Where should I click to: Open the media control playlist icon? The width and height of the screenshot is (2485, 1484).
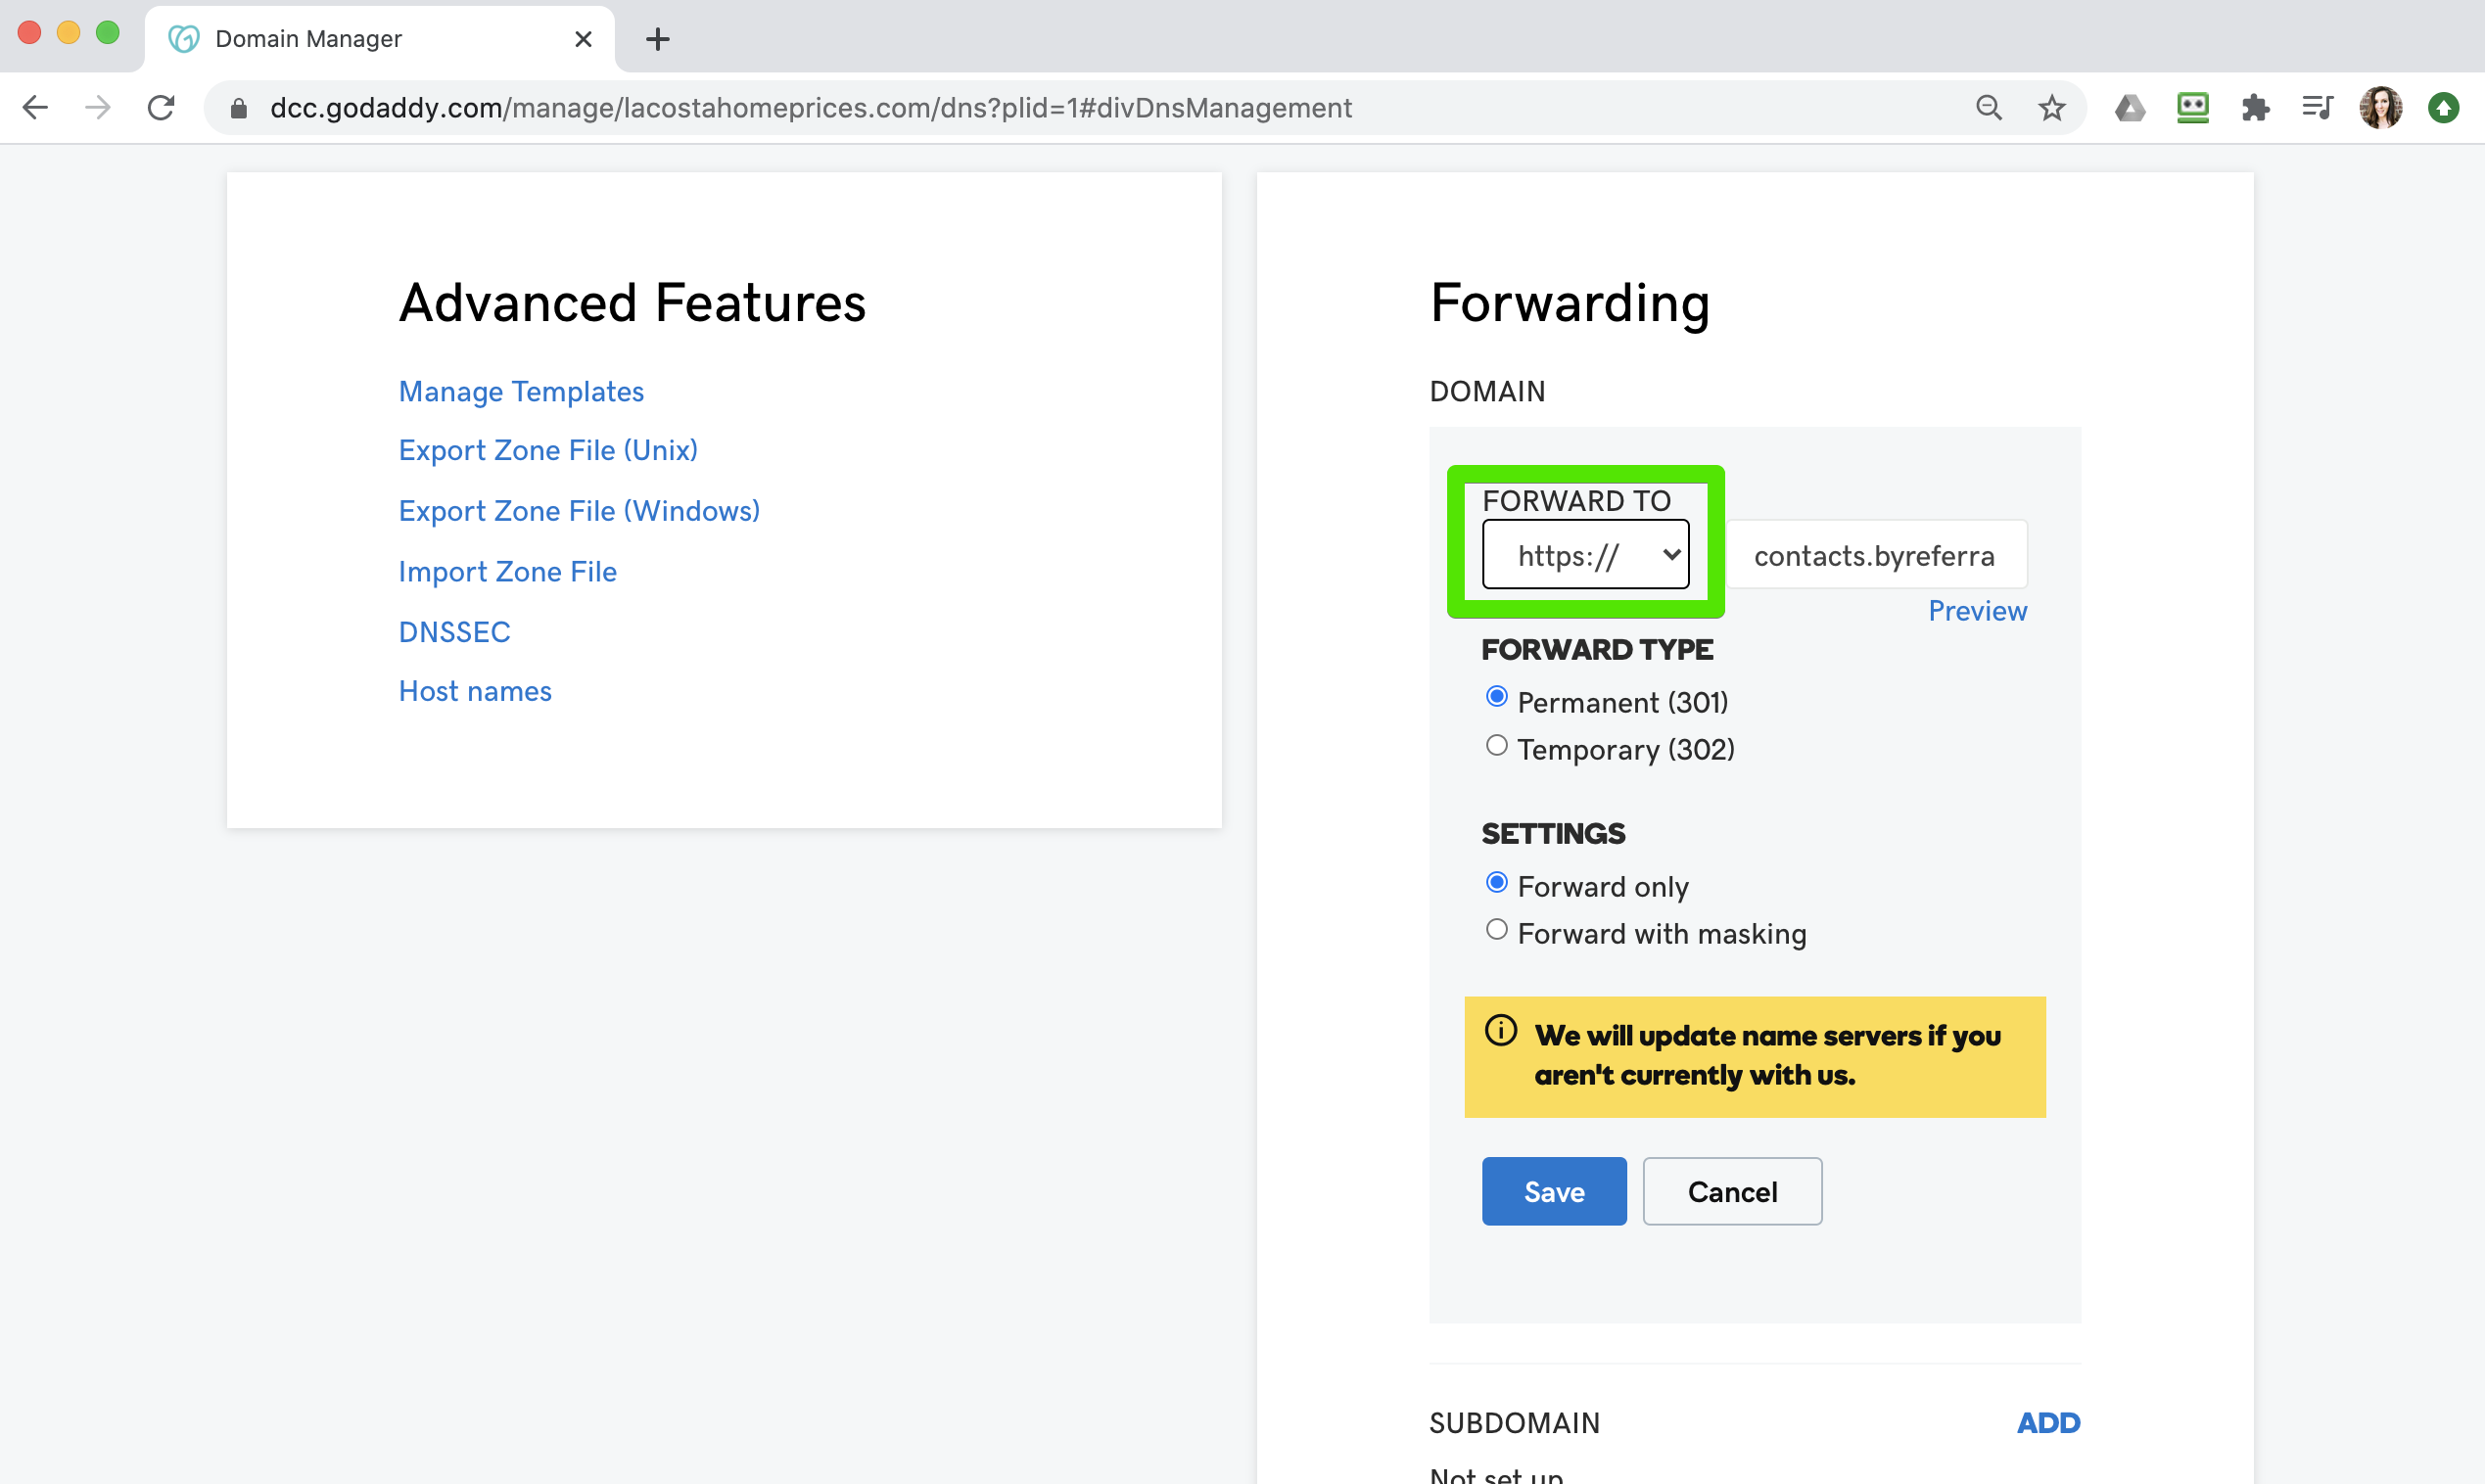2317,107
